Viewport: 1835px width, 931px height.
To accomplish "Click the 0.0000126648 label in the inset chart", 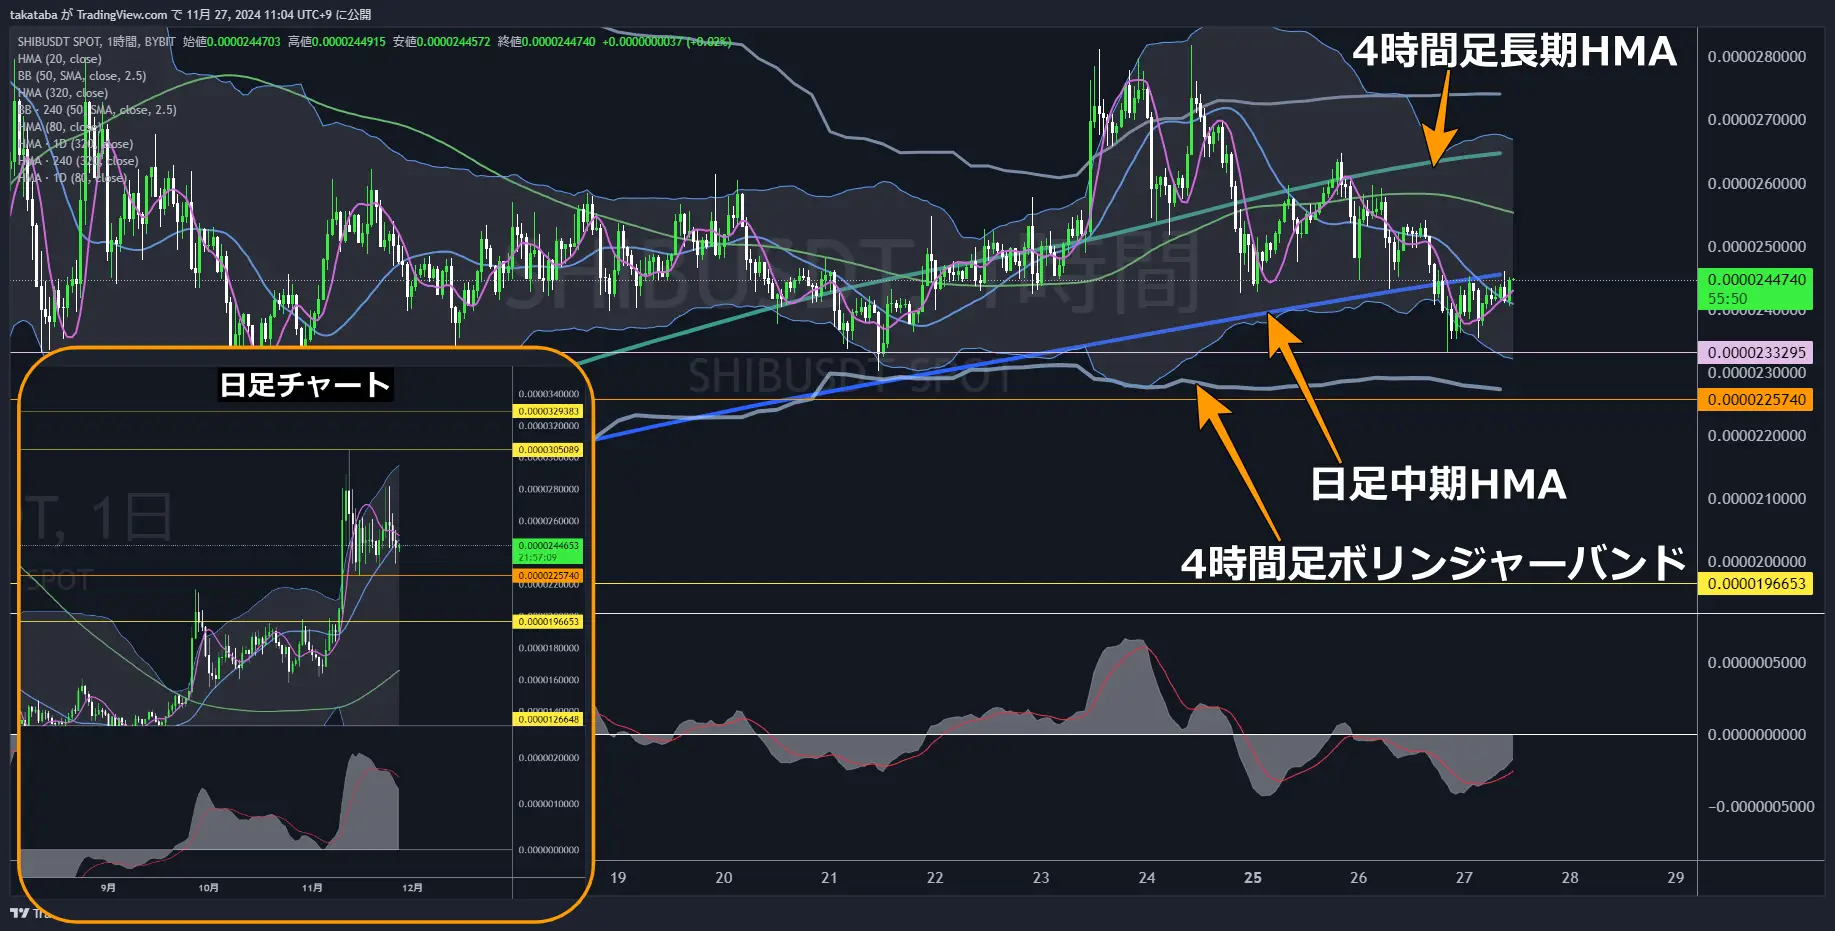I will (x=548, y=719).
